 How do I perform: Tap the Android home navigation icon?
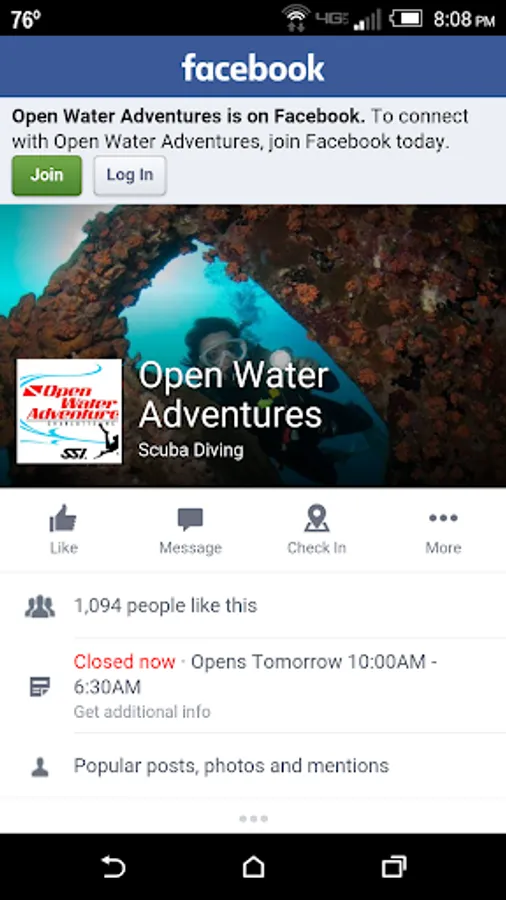tap(253, 867)
